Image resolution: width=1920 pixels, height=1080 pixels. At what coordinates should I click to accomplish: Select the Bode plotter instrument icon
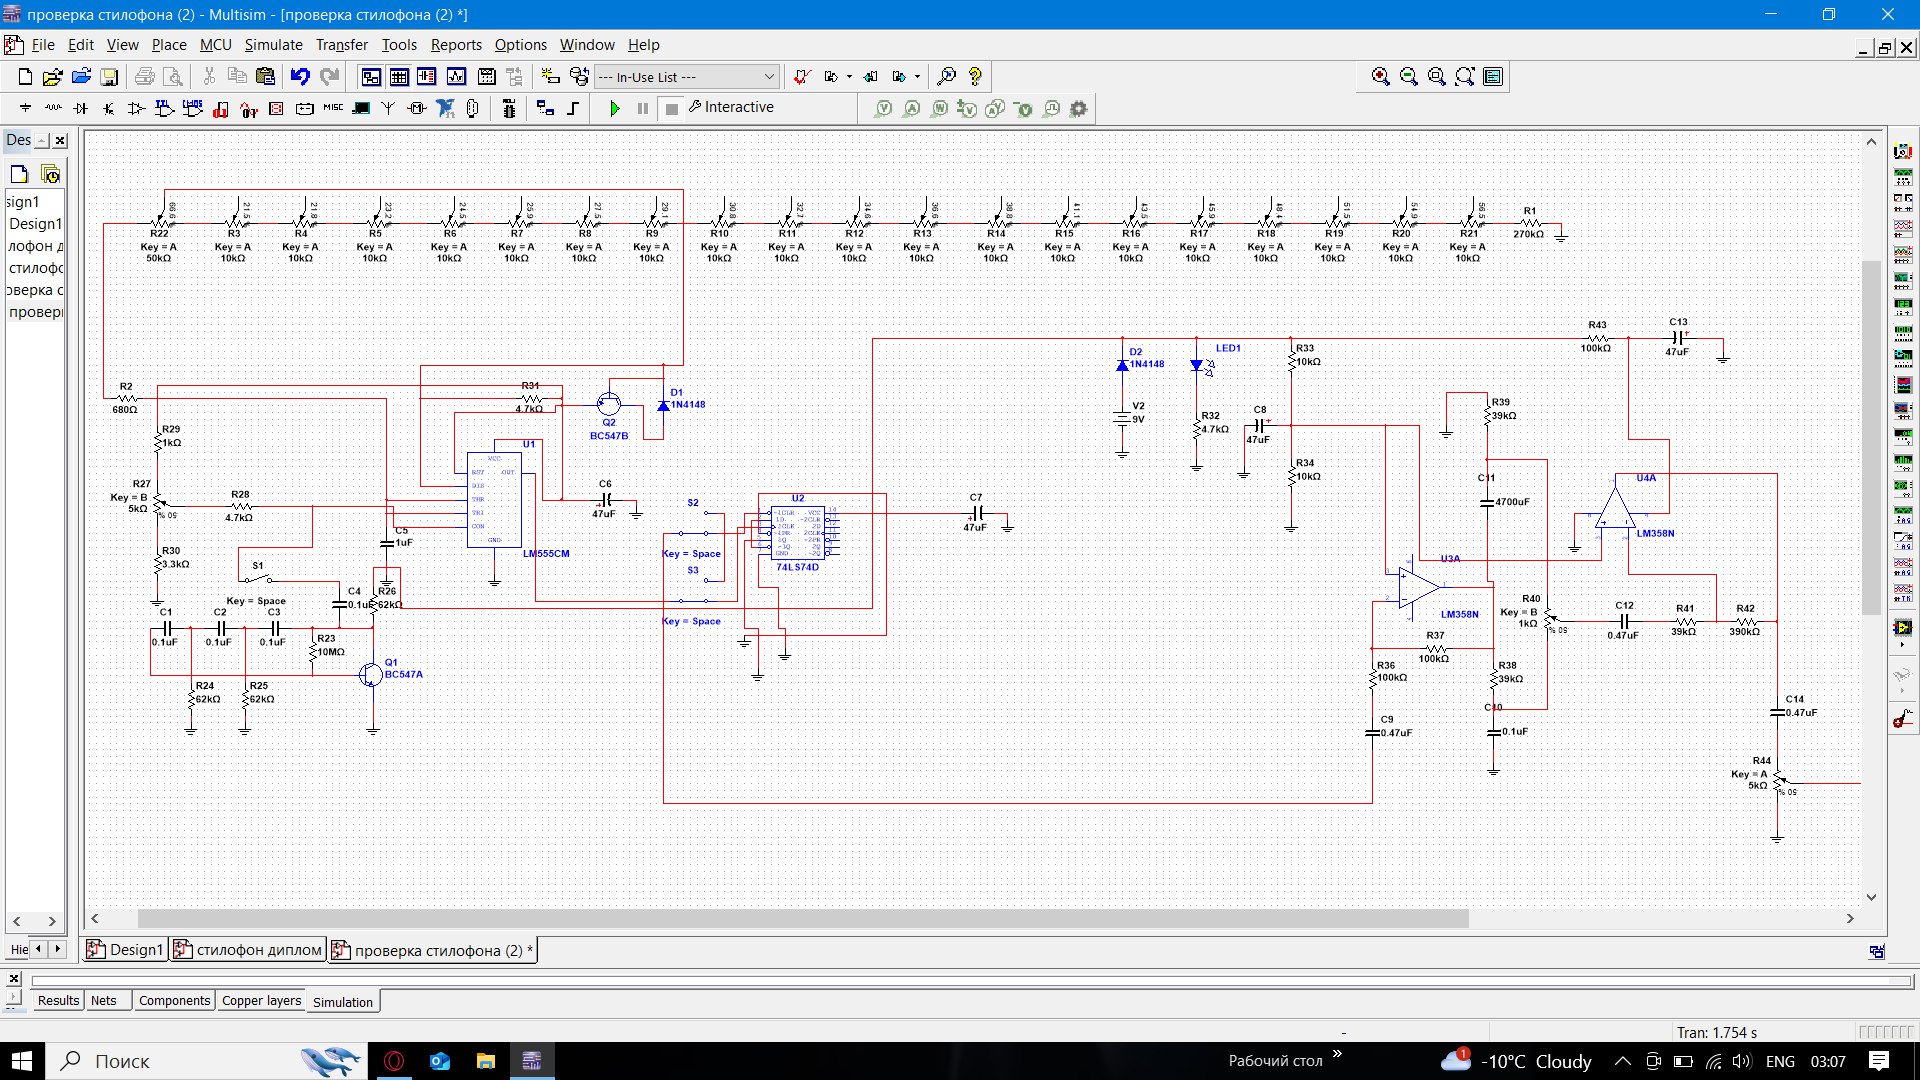coord(1903,279)
